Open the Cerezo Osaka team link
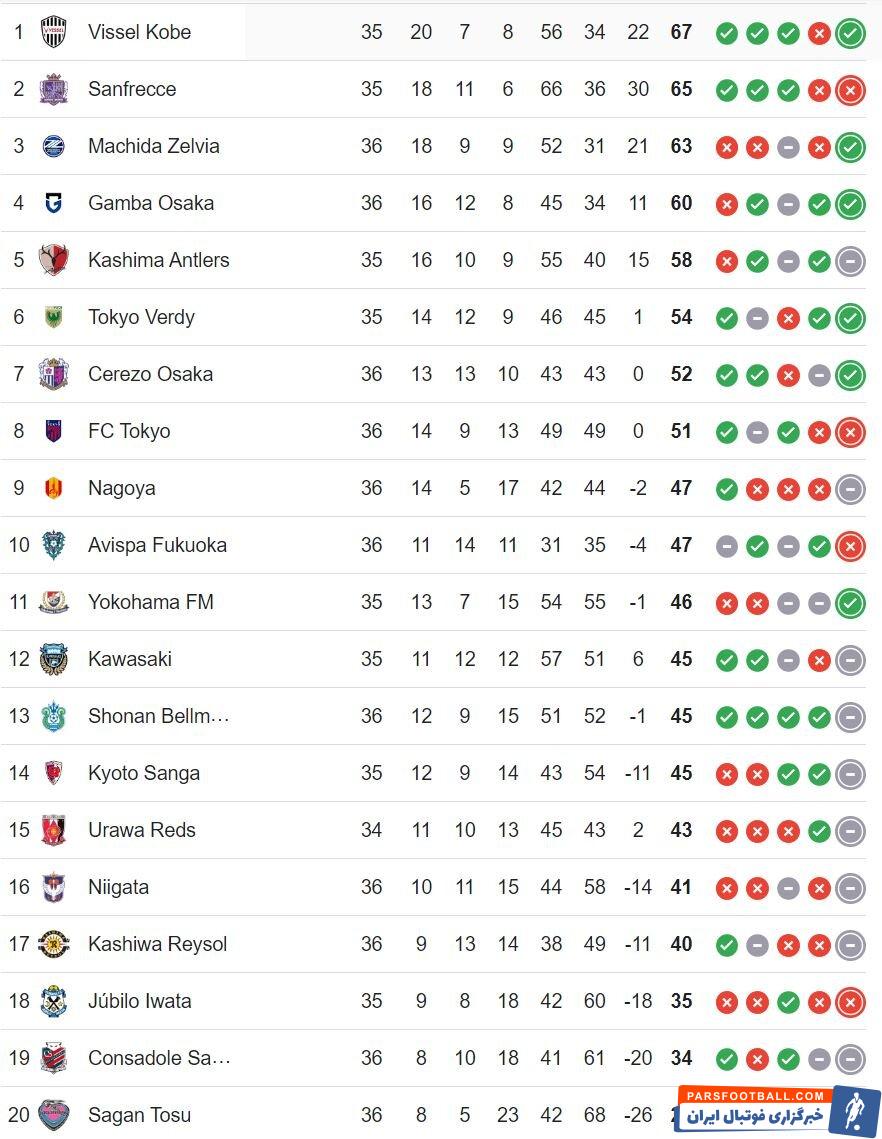Viewport: 882px width, 1139px height. tap(150, 374)
